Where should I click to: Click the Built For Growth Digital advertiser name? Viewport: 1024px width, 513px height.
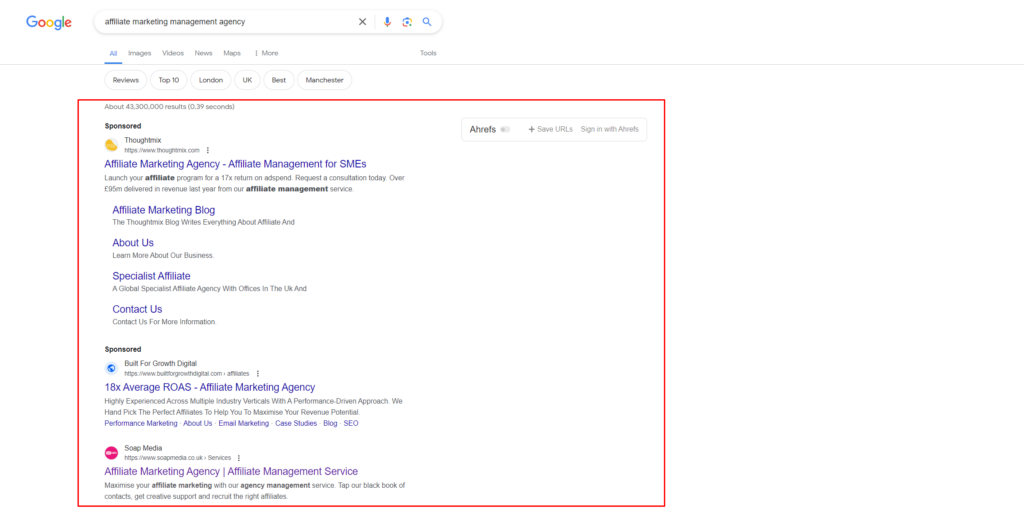pyautogui.click(x=161, y=363)
